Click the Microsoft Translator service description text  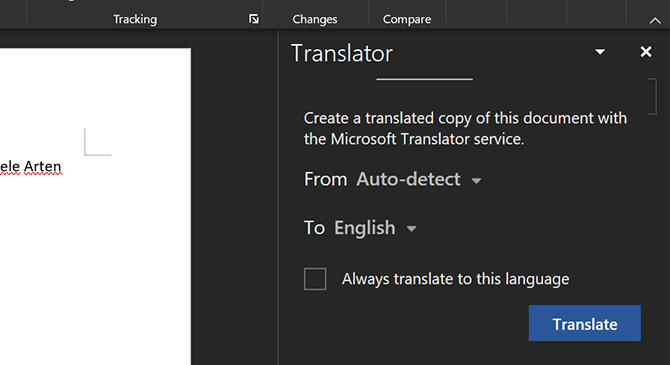tap(465, 128)
